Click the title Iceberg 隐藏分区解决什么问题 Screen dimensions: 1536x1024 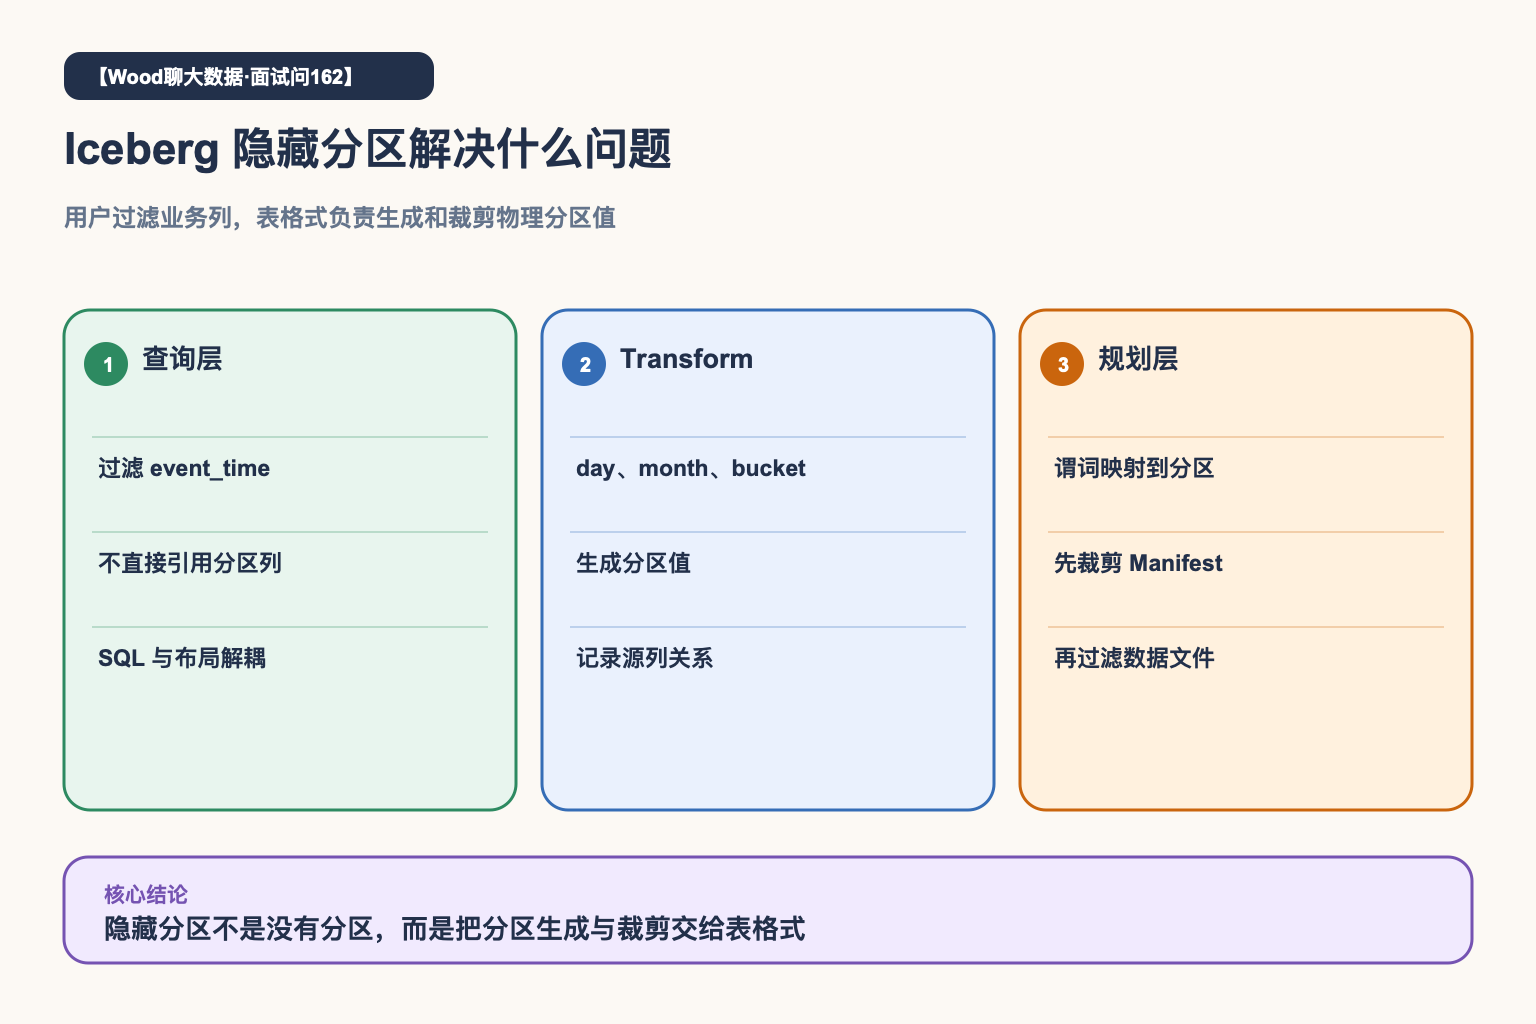[x=368, y=150]
